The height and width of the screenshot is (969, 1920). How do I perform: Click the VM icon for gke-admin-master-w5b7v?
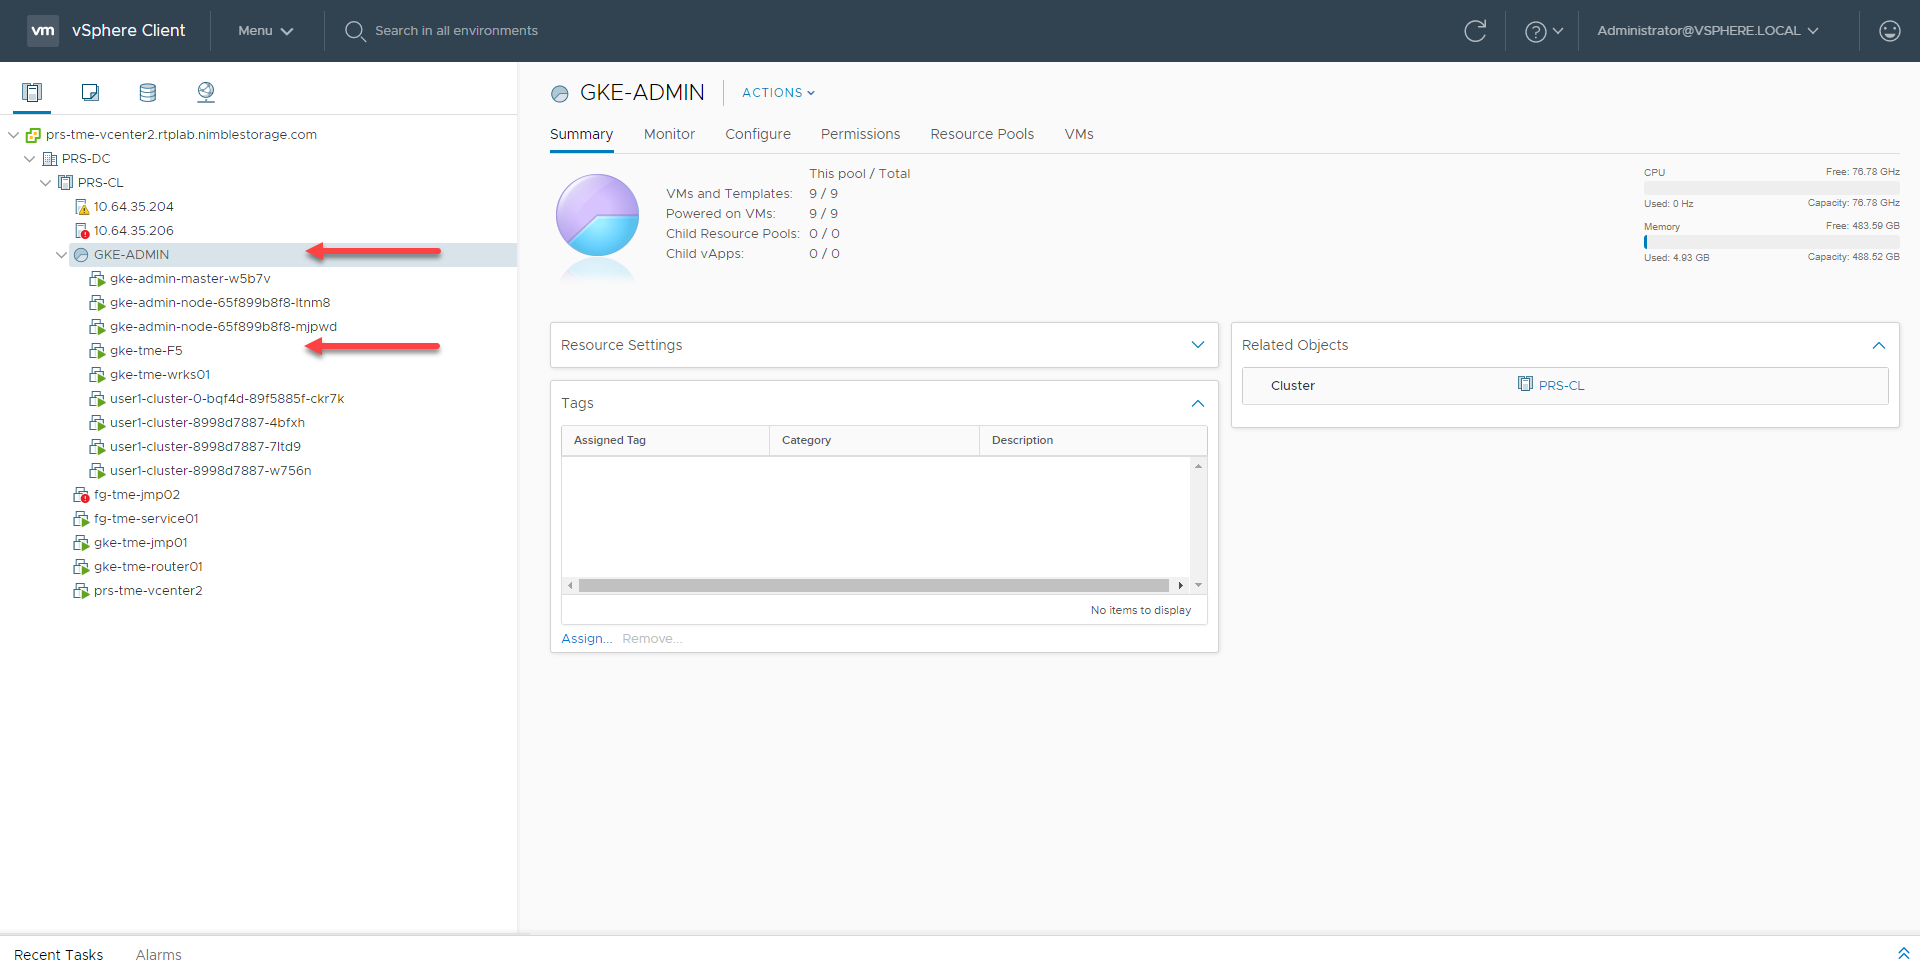[97, 279]
